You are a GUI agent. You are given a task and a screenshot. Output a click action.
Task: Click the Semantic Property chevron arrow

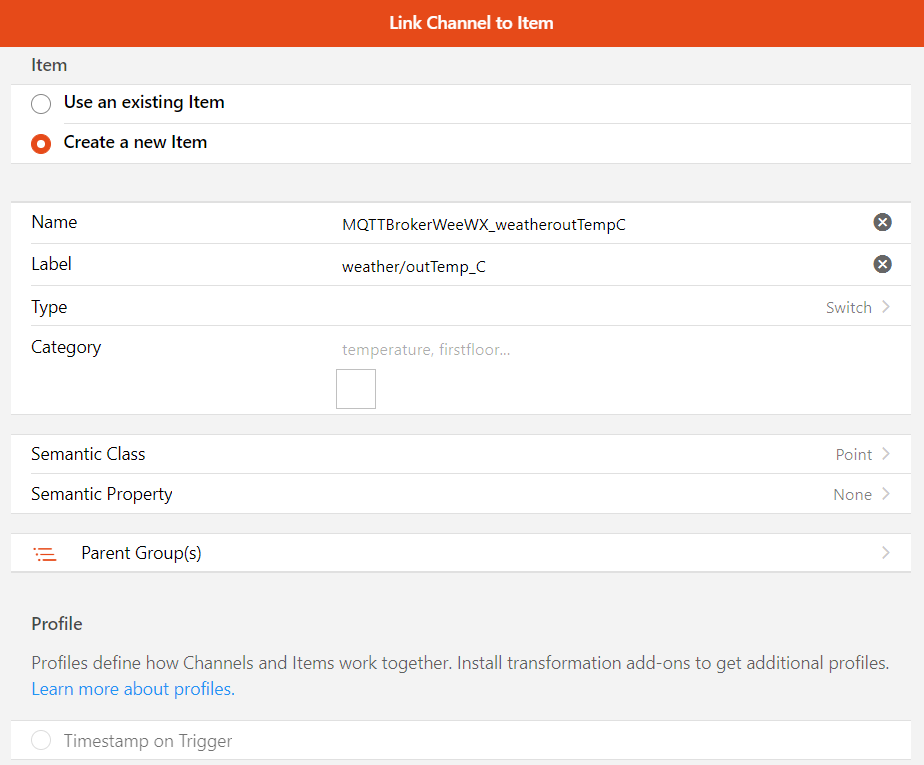coord(886,494)
